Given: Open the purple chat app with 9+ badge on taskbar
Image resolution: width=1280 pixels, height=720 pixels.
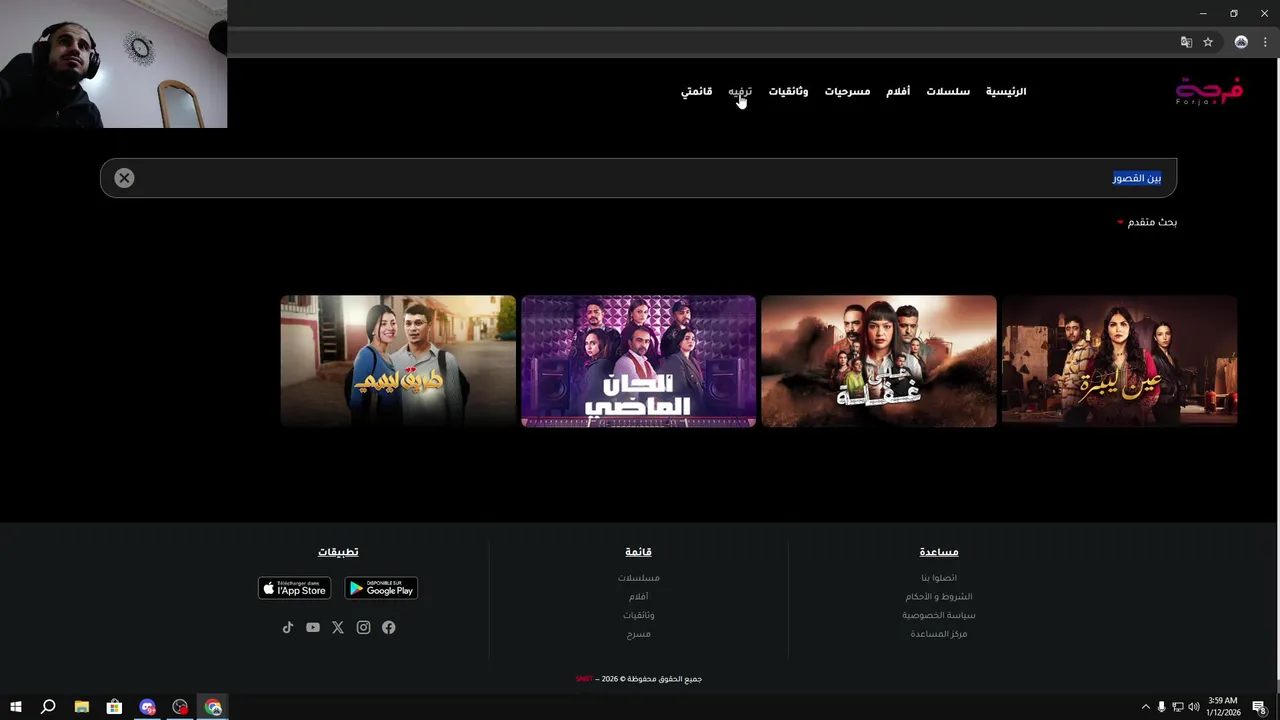Looking at the screenshot, I should 148,707.
